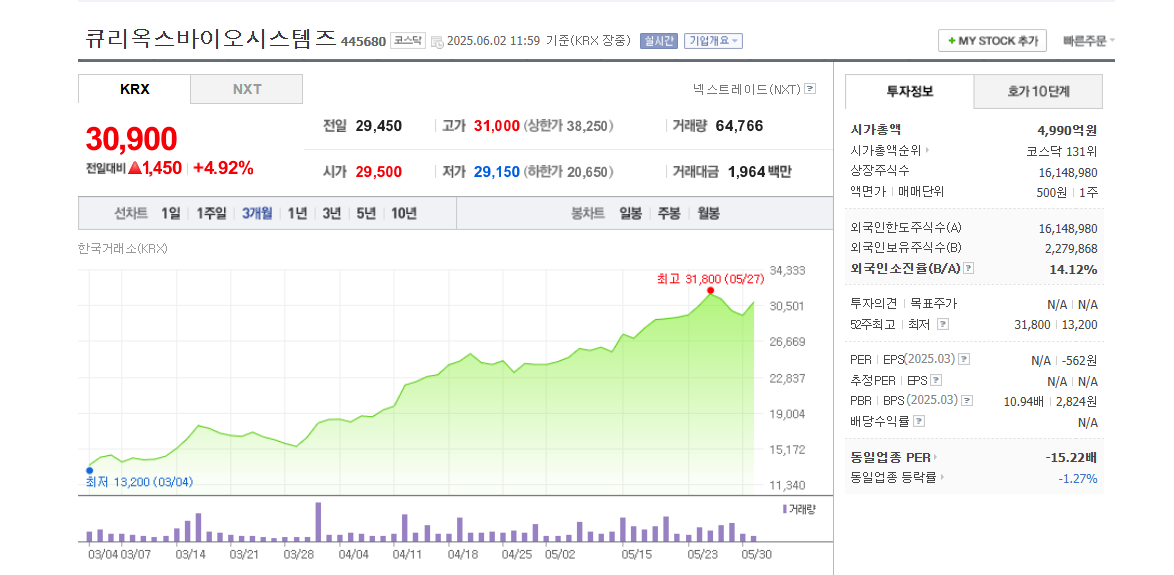Select the 3개월 line chart period

[257, 213]
